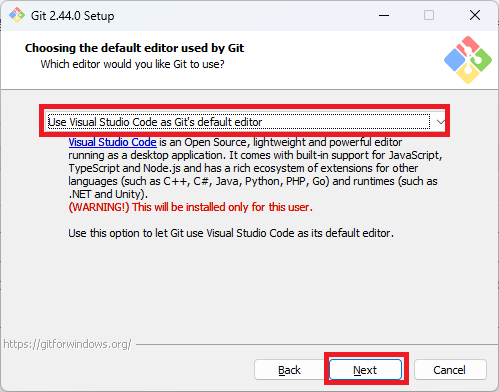
Task: Click the dropdown chevron arrow for editor selection
Action: click(440, 122)
